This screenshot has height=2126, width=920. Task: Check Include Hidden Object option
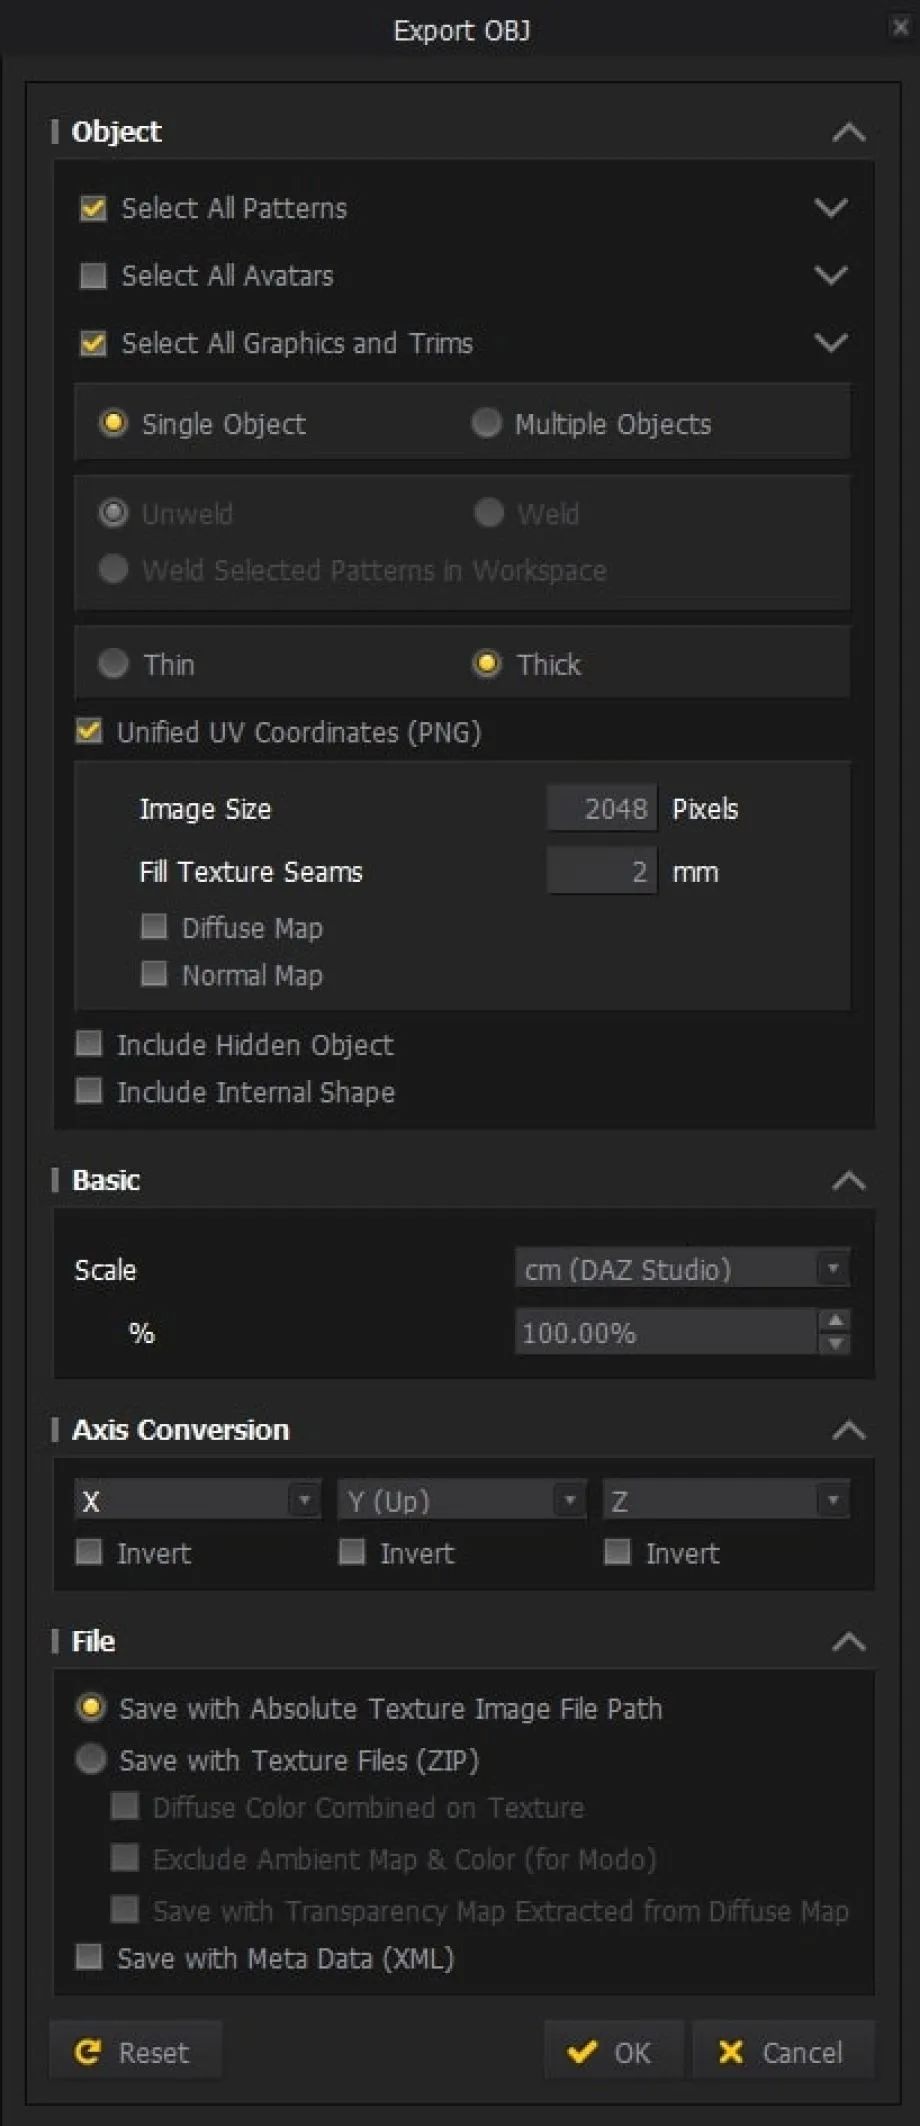tap(90, 1044)
